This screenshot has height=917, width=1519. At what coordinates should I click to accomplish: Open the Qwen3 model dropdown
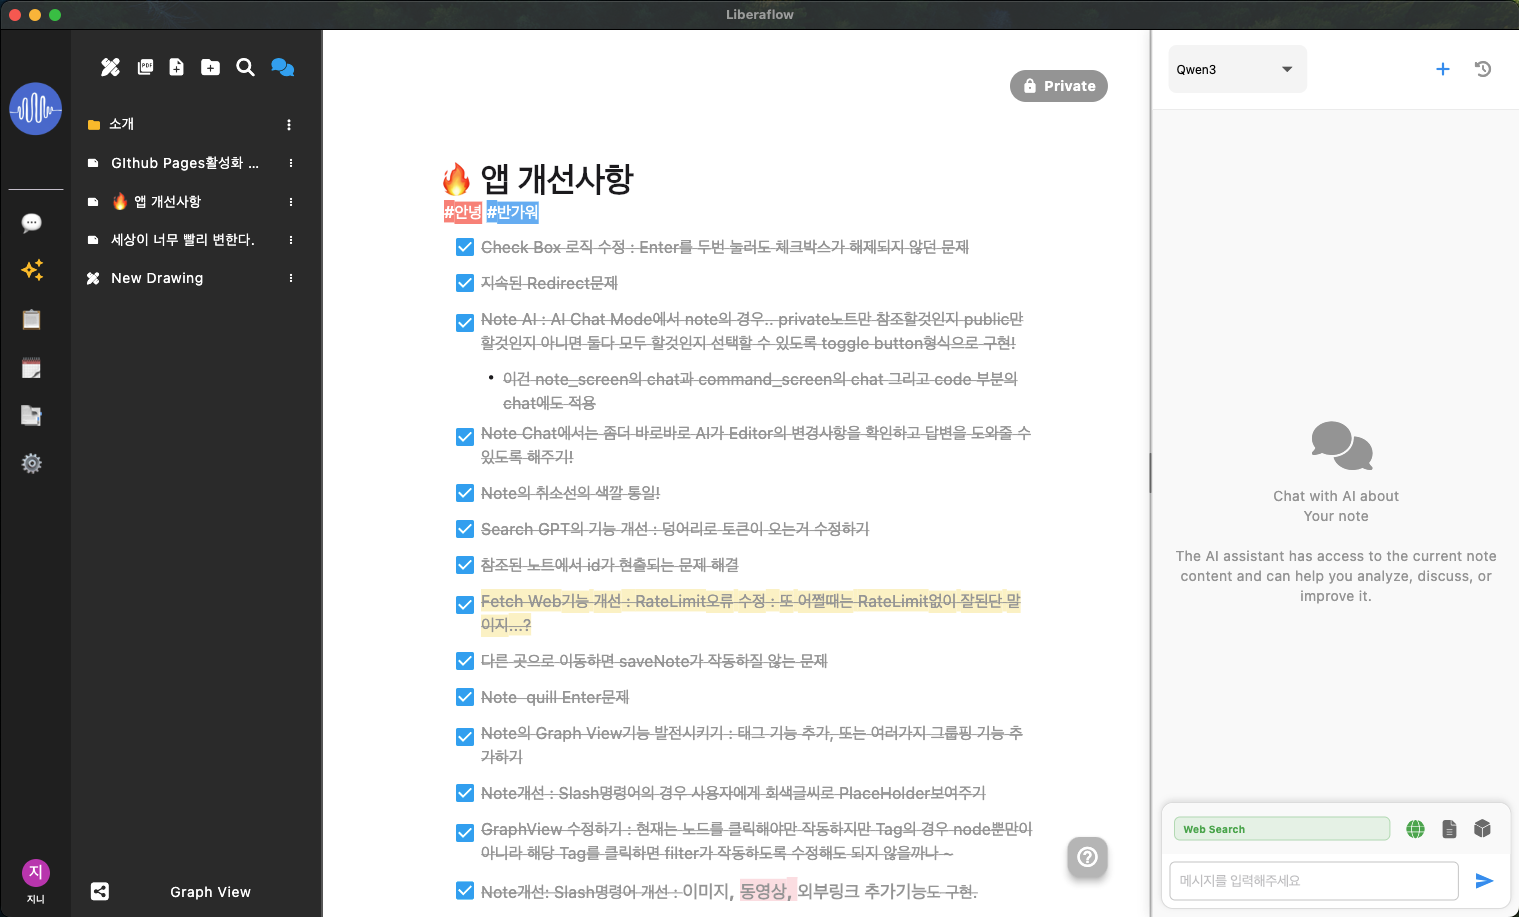pos(1237,69)
